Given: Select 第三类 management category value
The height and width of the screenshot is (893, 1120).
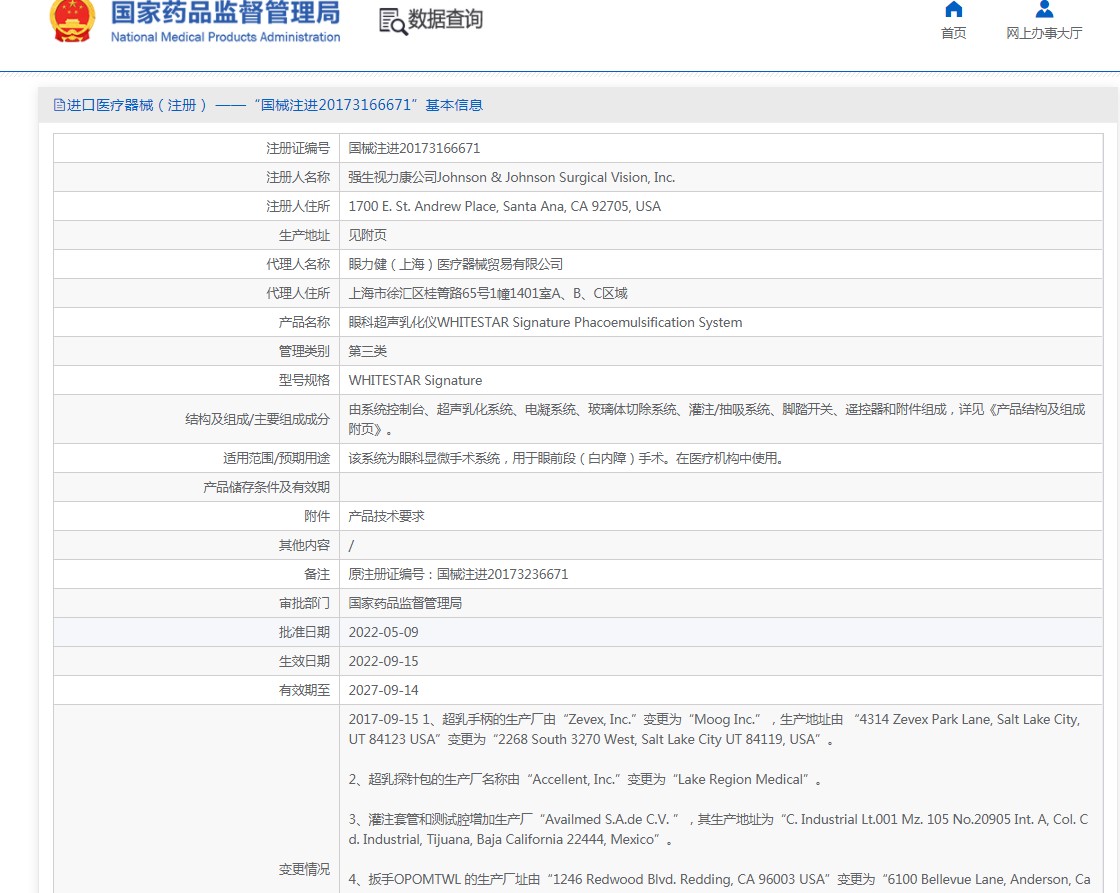Looking at the screenshot, I should pos(367,351).
